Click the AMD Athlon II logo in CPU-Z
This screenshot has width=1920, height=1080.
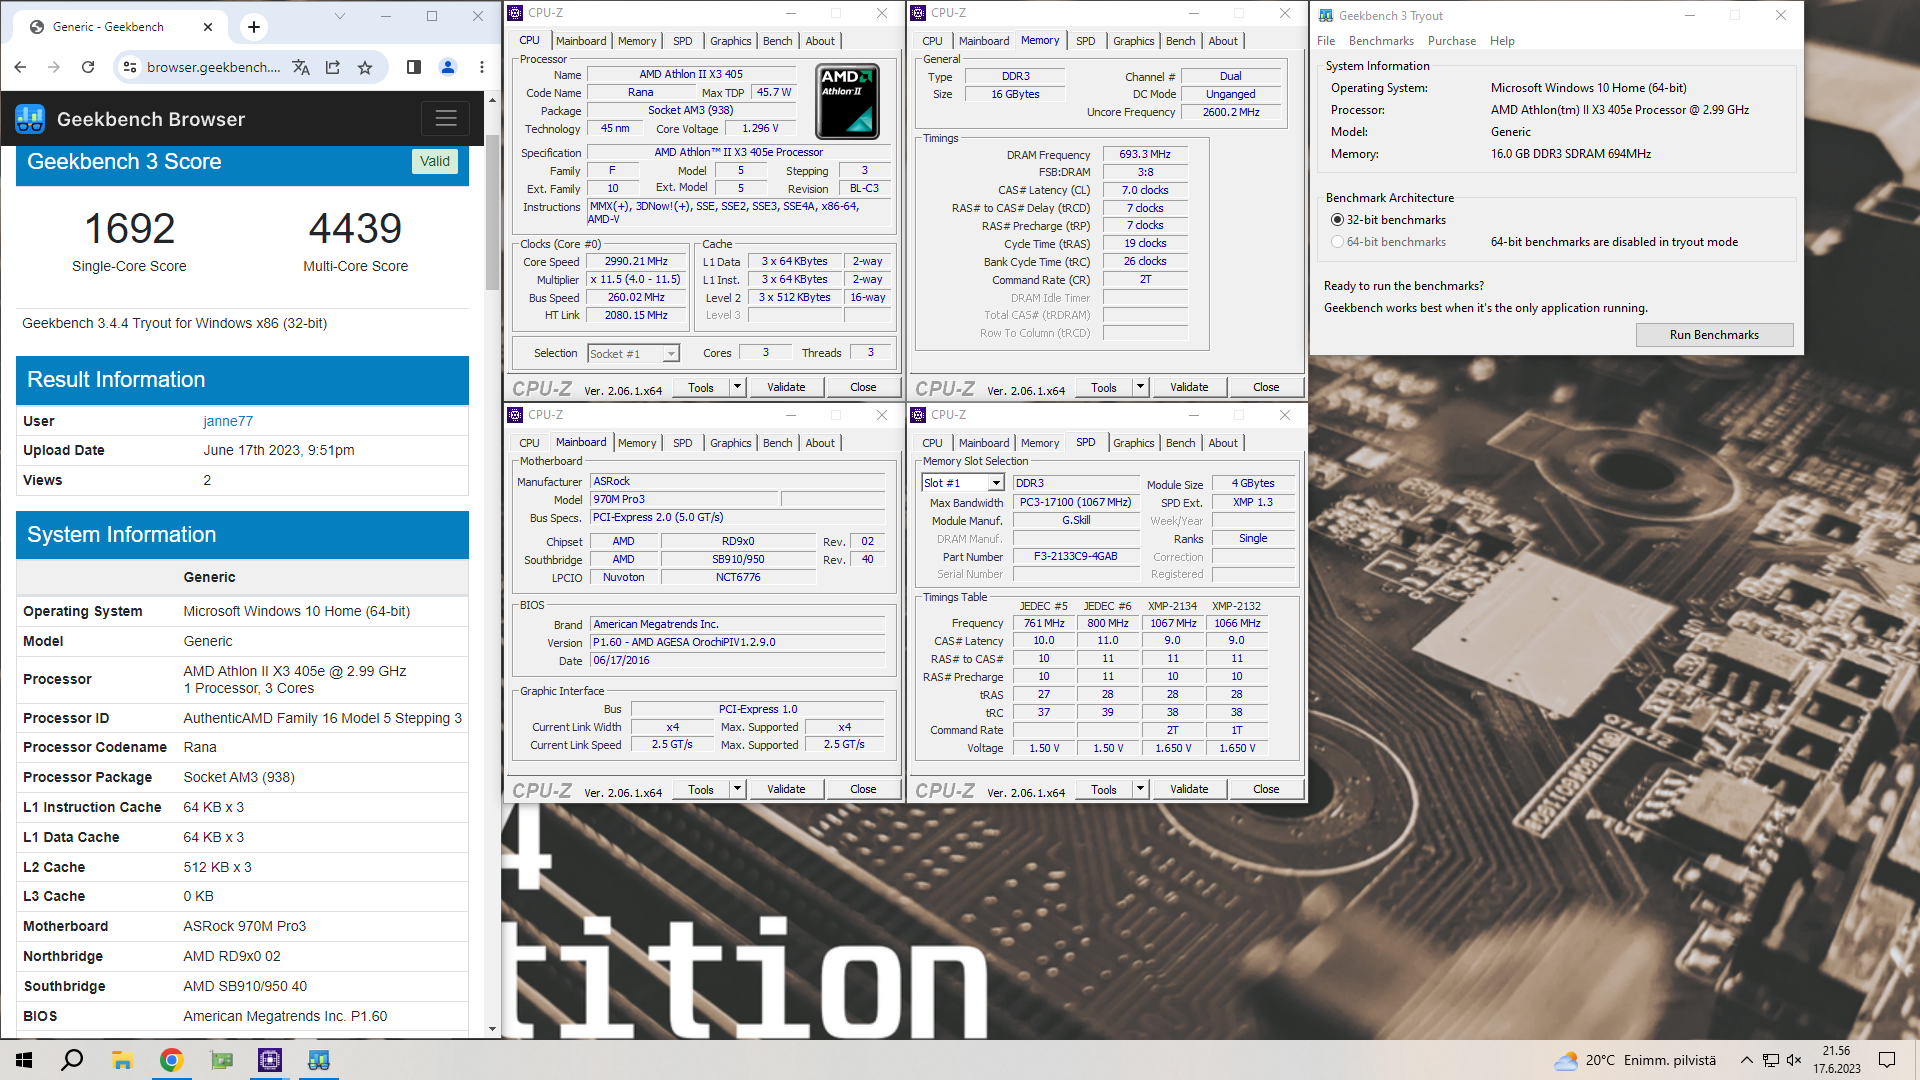(848, 101)
